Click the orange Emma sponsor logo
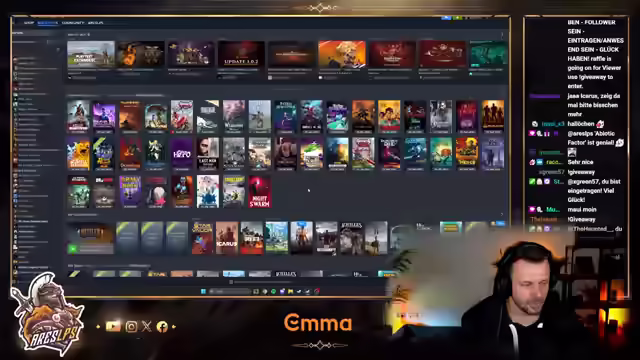Screen dimensions: 640x360 pos(318,322)
